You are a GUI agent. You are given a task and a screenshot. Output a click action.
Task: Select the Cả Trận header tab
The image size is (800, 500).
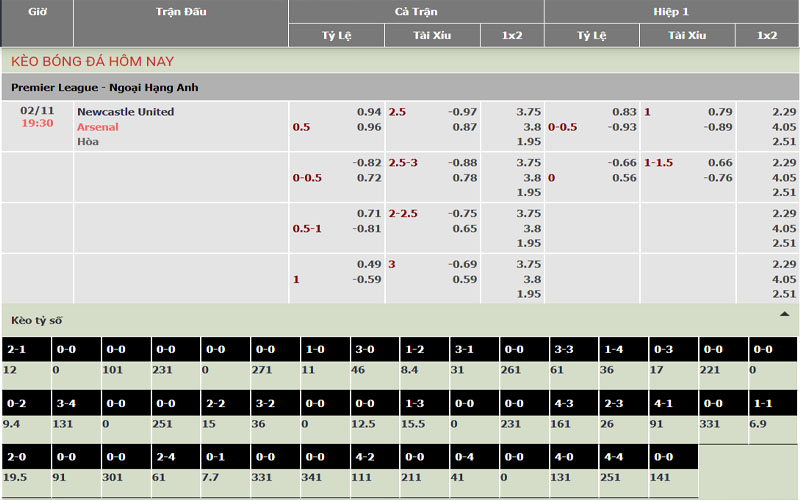(416, 11)
